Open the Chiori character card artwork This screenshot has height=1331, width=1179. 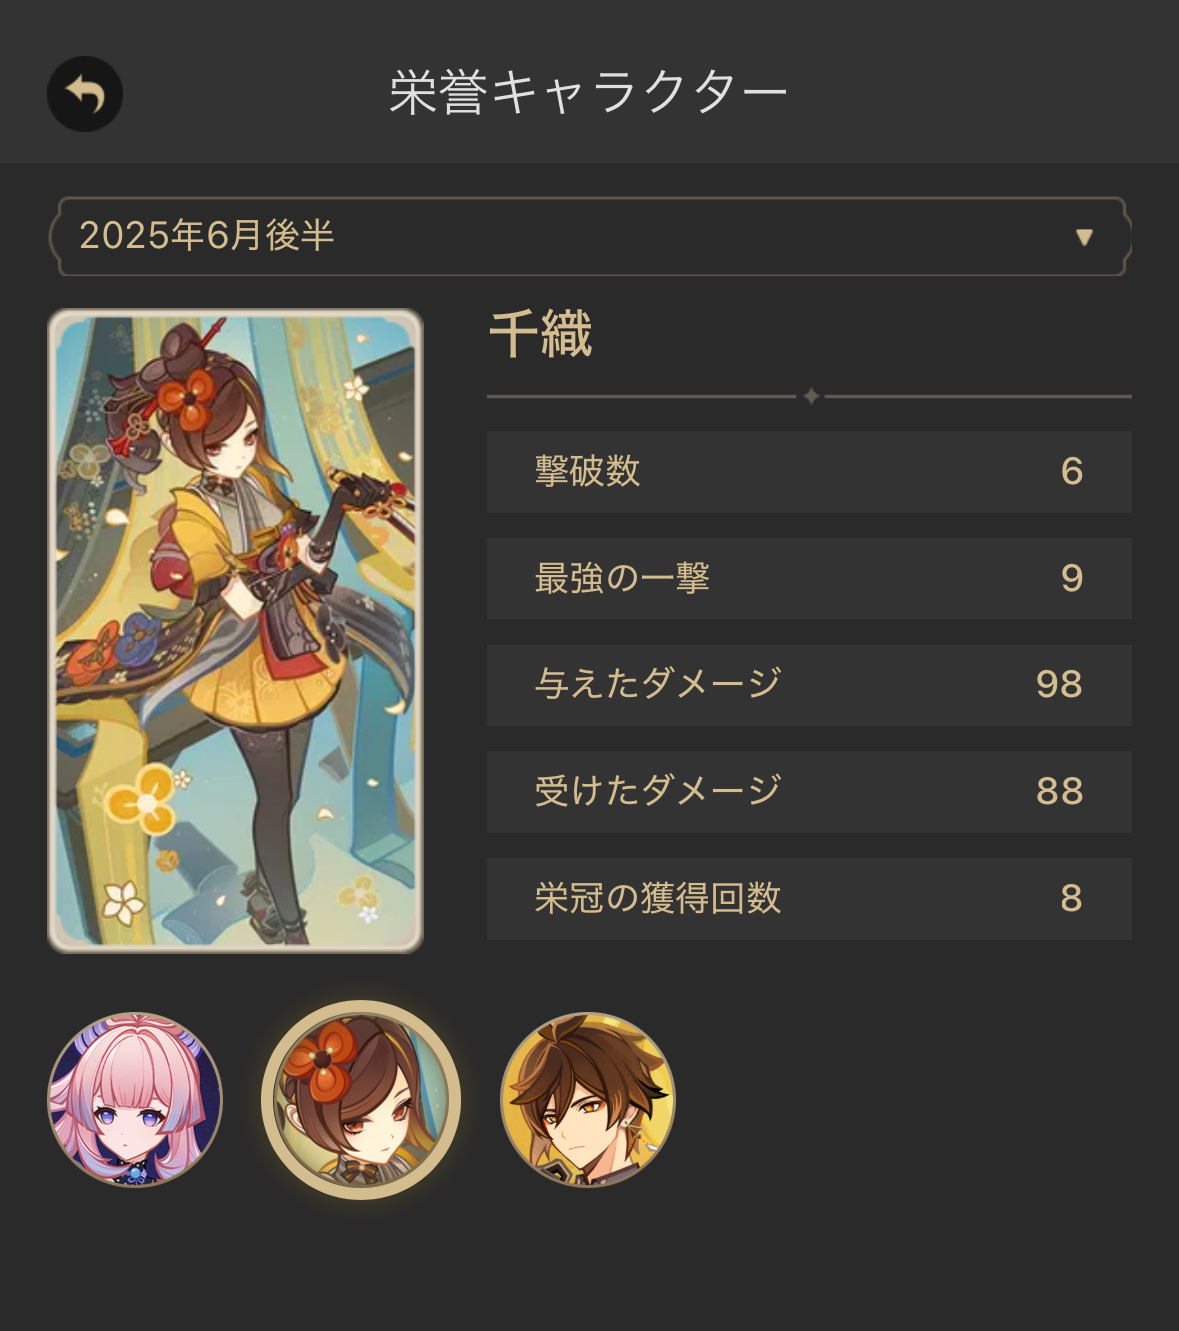(x=236, y=631)
